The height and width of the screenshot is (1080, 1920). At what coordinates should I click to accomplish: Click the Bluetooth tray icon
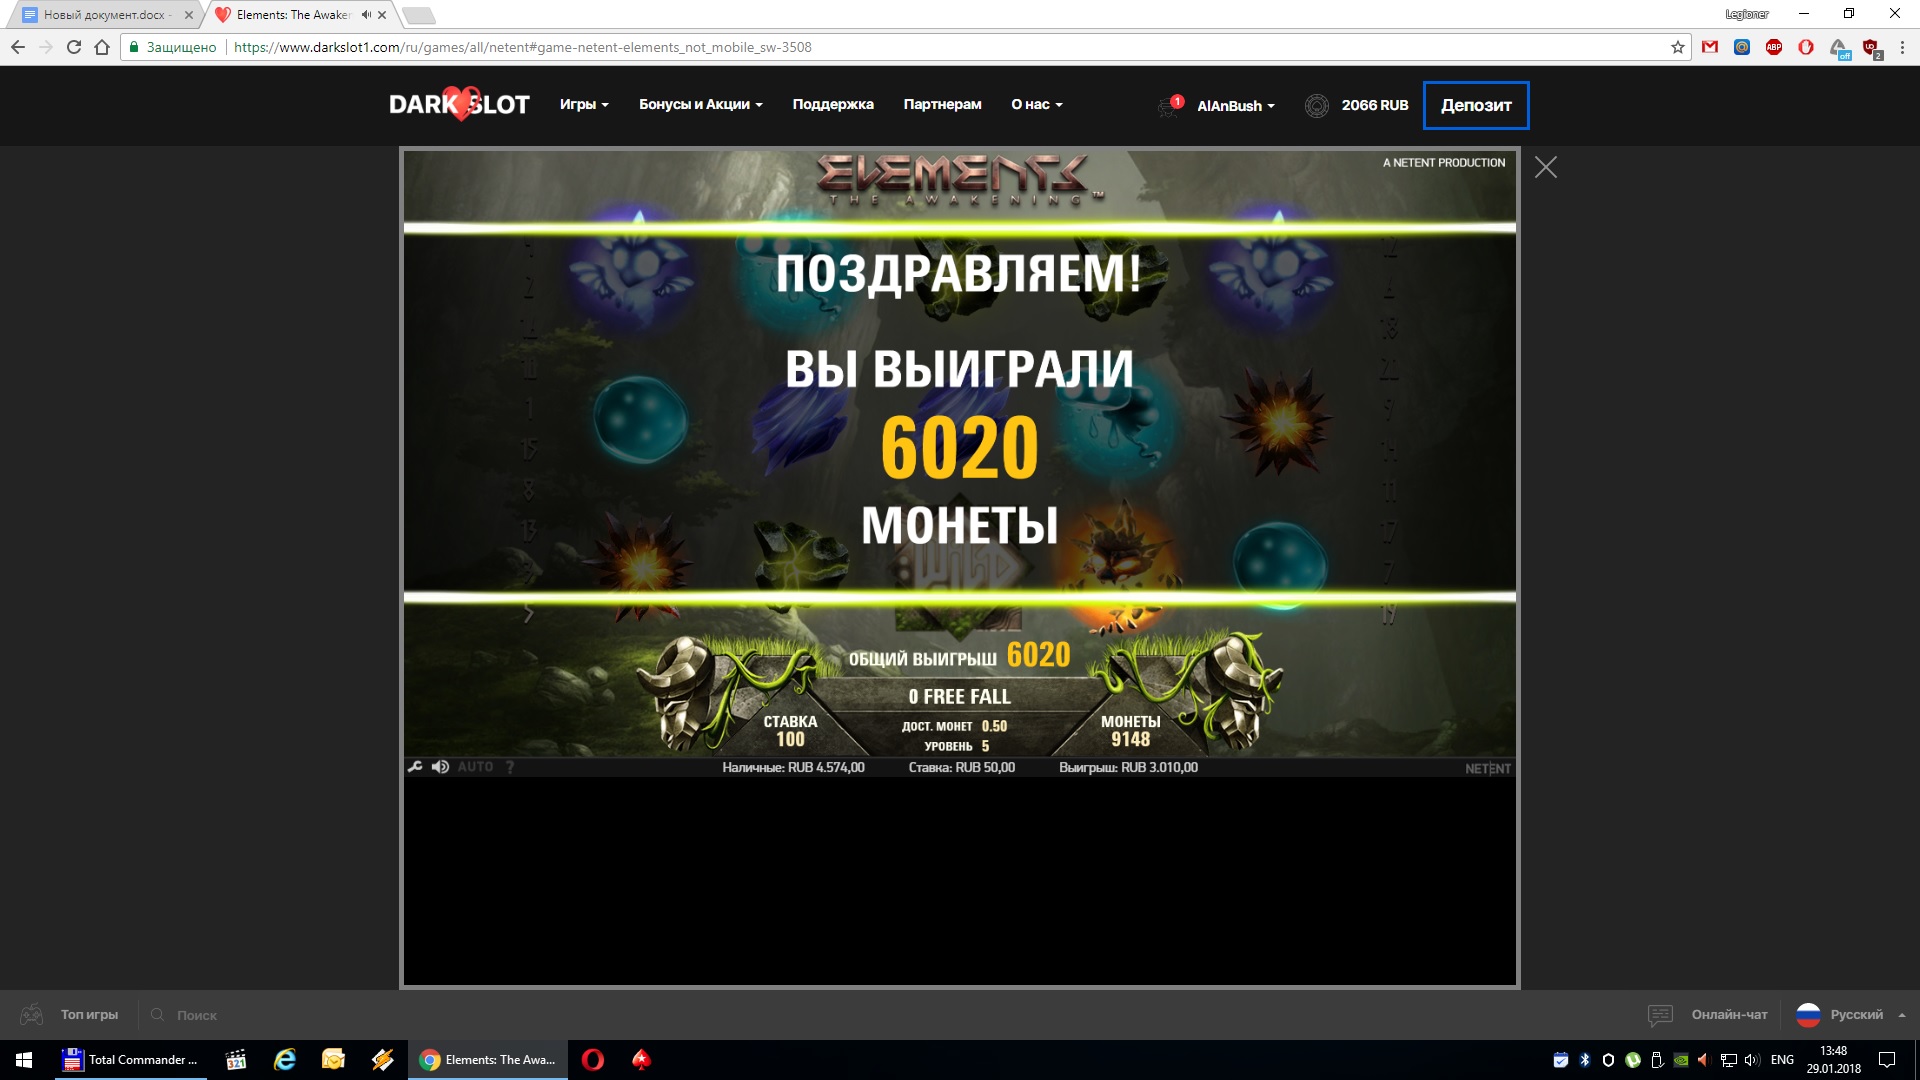click(x=1585, y=1060)
